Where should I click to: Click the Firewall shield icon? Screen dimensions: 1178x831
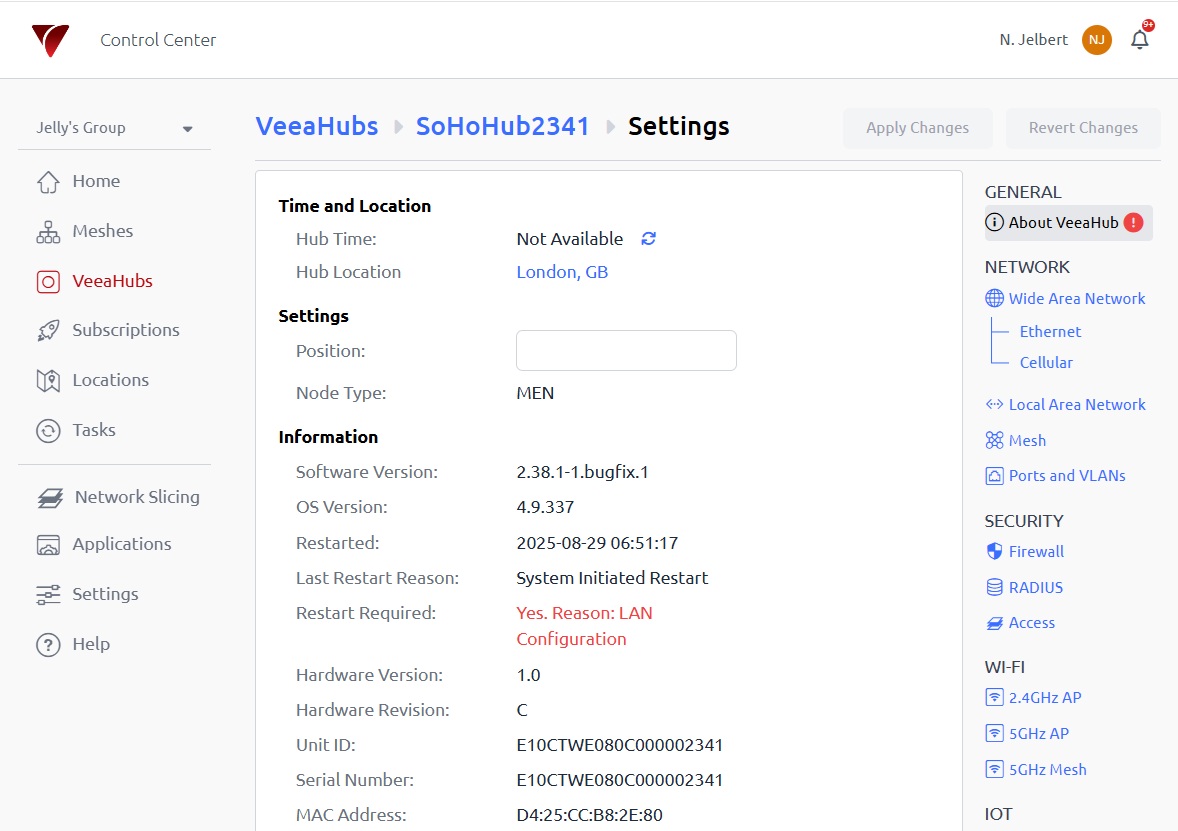tap(994, 551)
